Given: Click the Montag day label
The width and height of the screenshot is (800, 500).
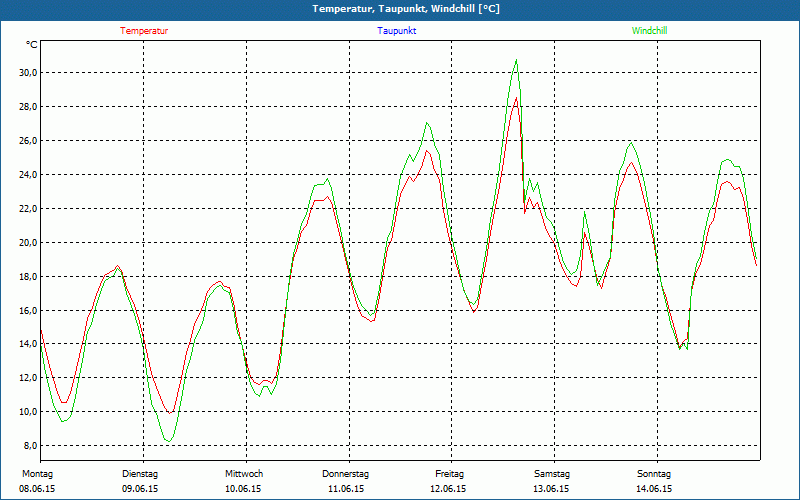Looking at the screenshot, I should coord(37,474).
